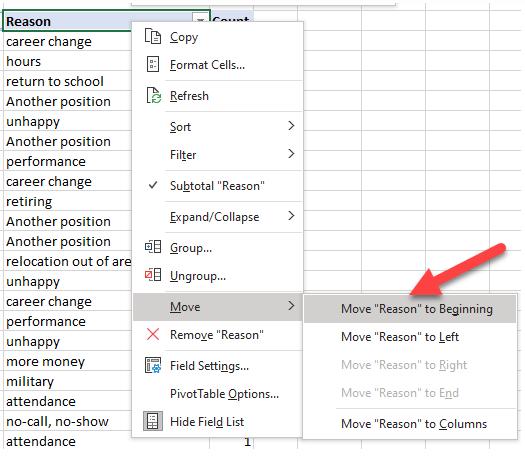Choose Copy from the context menu
The image size is (525, 457).
coord(218,36)
